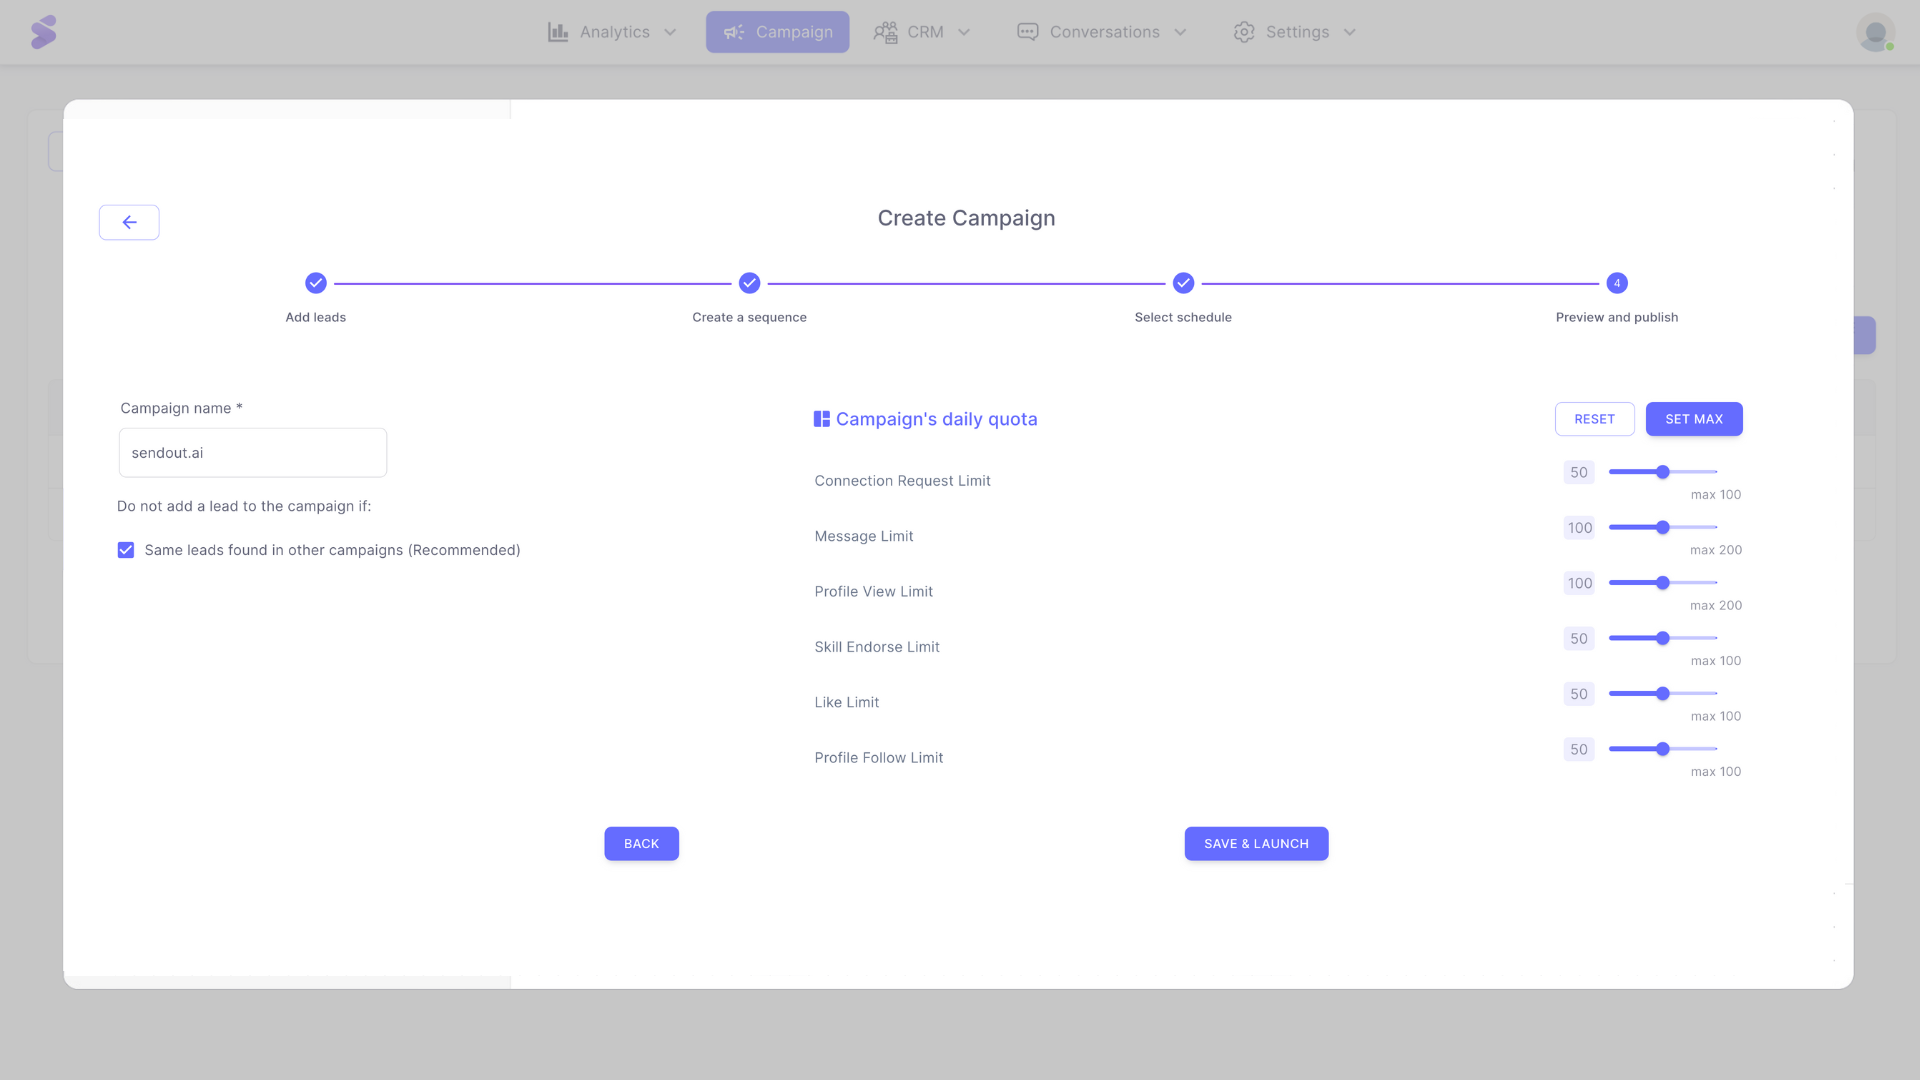Select the 'Select schedule' step checkmark
Viewport: 1920px width, 1080px height.
point(1183,283)
